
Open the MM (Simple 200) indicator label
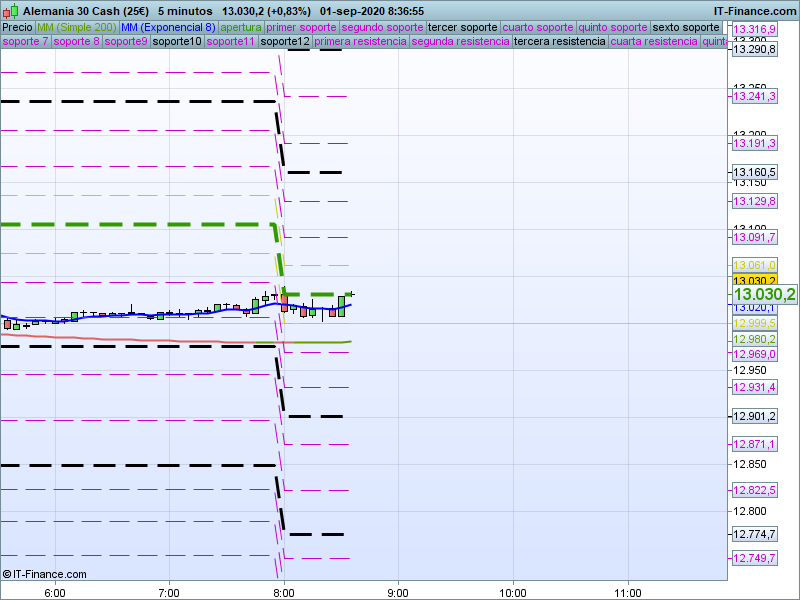coord(70,27)
